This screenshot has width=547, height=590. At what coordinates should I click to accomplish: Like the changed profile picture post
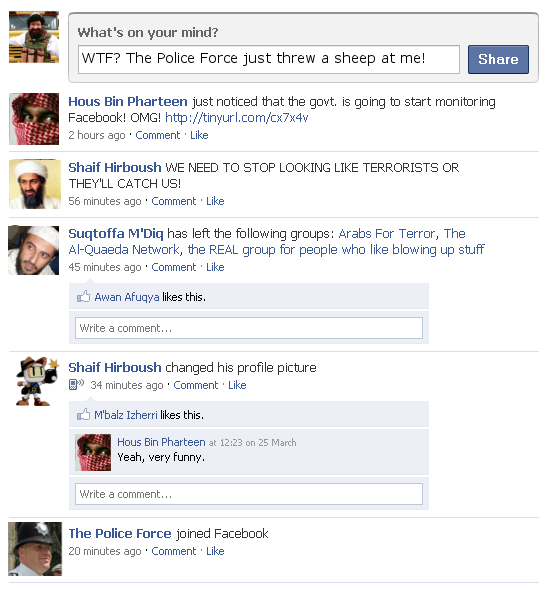237,385
